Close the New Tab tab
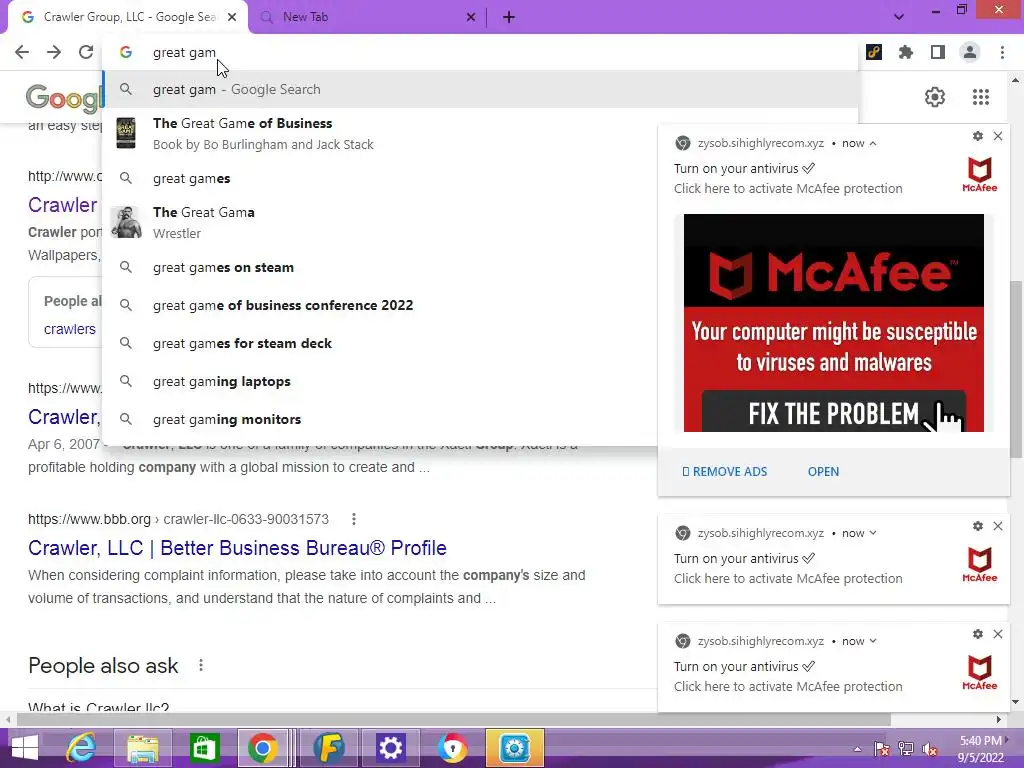Image resolution: width=1024 pixels, height=768 pixels. pos(471,17)
